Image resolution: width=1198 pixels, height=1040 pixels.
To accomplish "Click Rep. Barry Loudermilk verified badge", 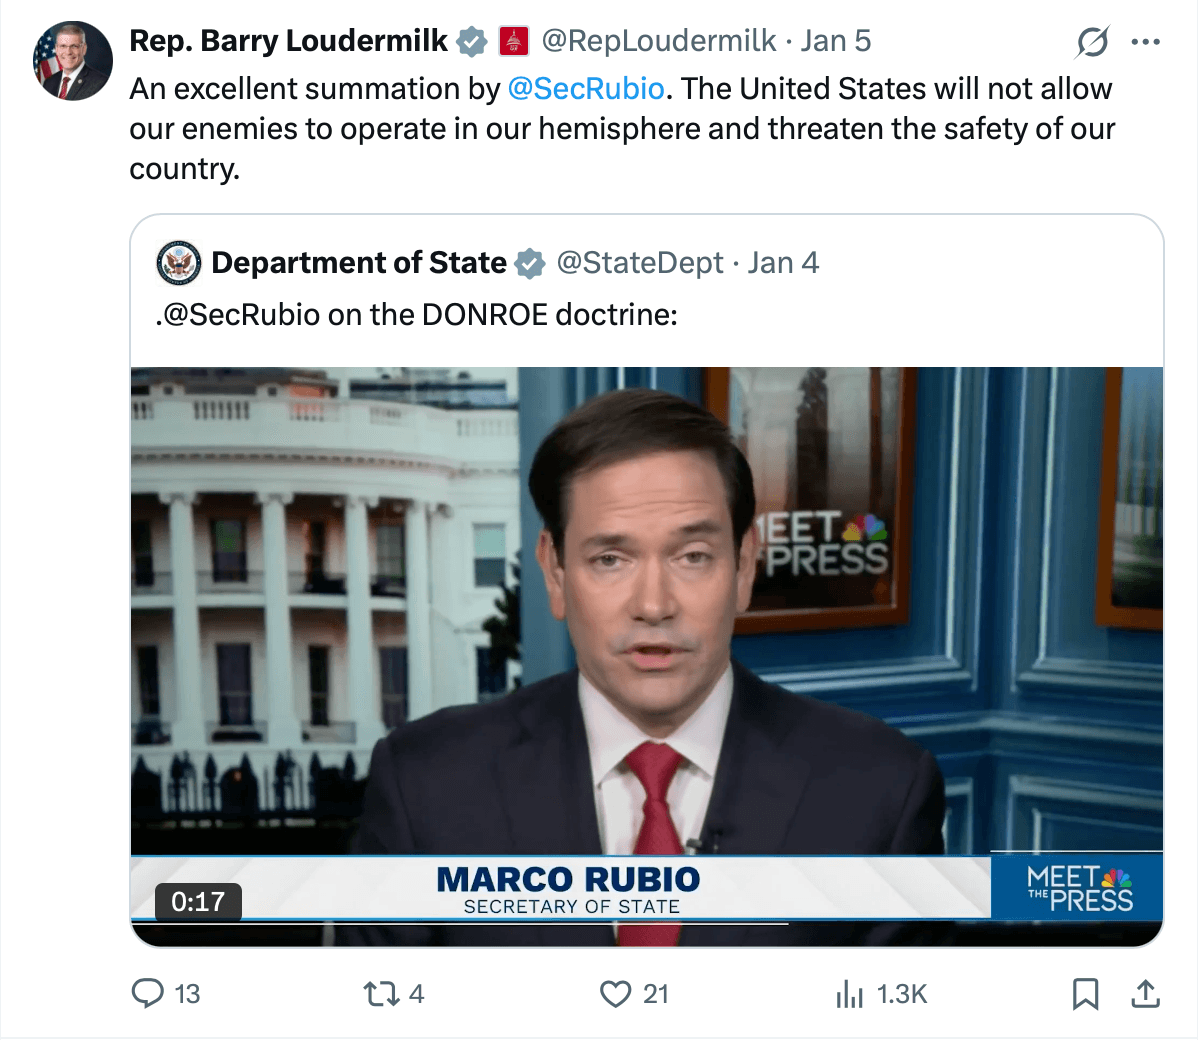I will (472, 41).
